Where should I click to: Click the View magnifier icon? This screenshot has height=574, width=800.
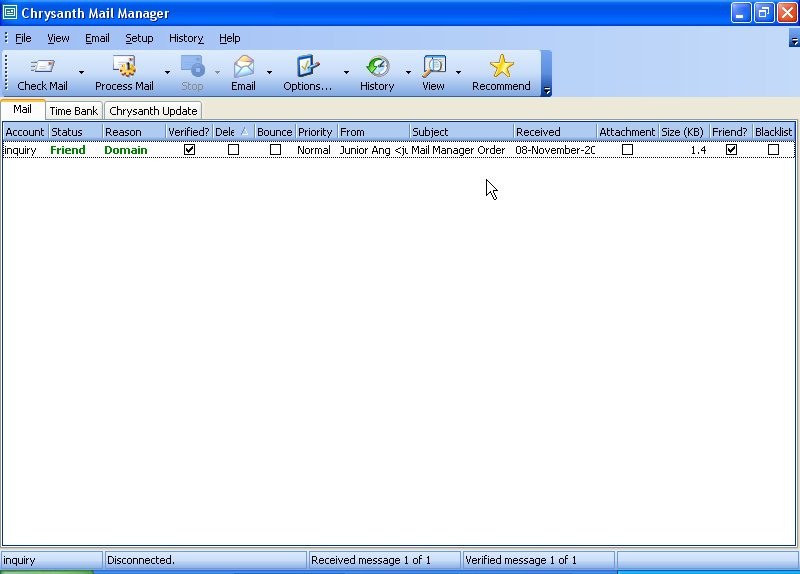click(x=433, y=68)
